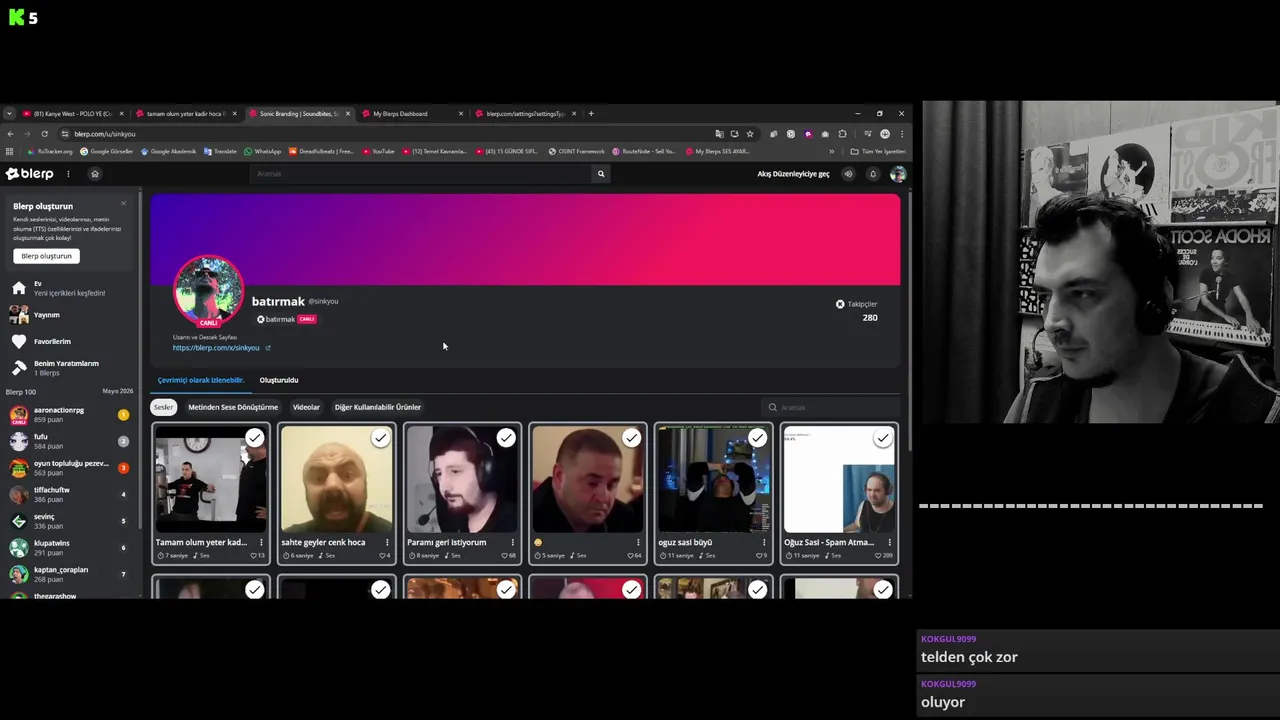Open the Blerp logo home link
The image size is (1280, 720).
pyautogui.click(x=29, y=174)
